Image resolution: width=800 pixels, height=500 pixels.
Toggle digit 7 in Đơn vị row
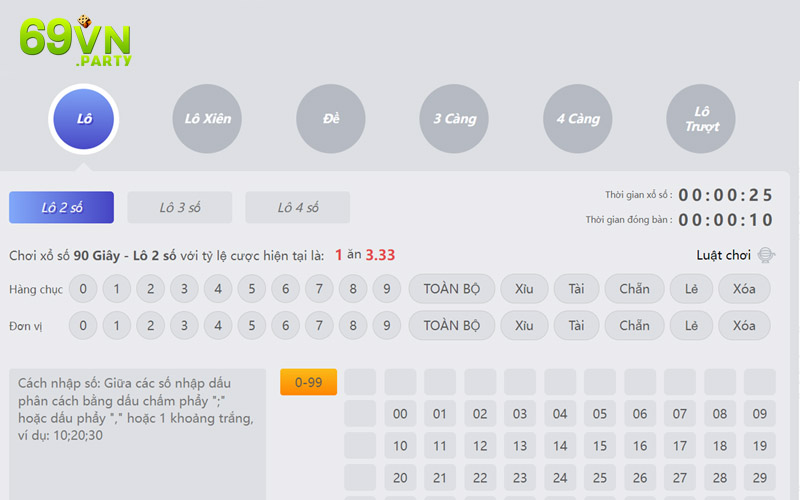[319, 325]
